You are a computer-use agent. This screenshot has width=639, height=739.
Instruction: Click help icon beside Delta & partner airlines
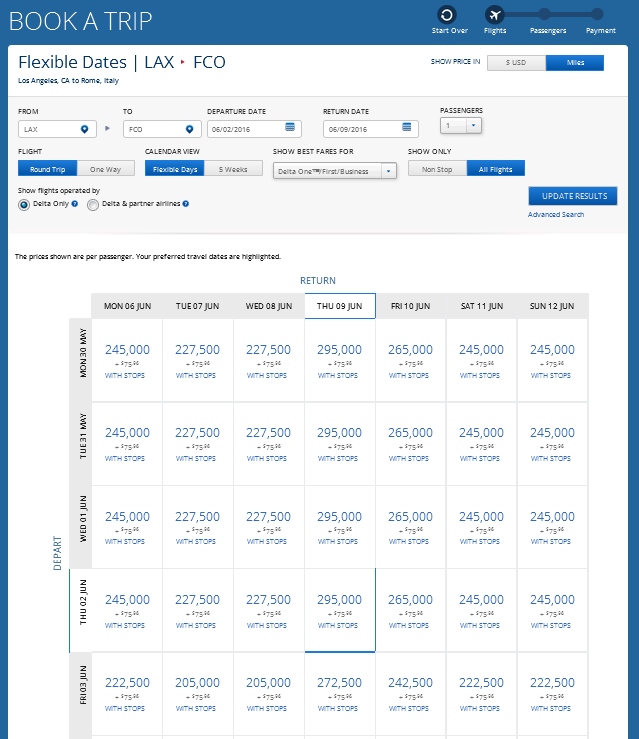[186, 204]
